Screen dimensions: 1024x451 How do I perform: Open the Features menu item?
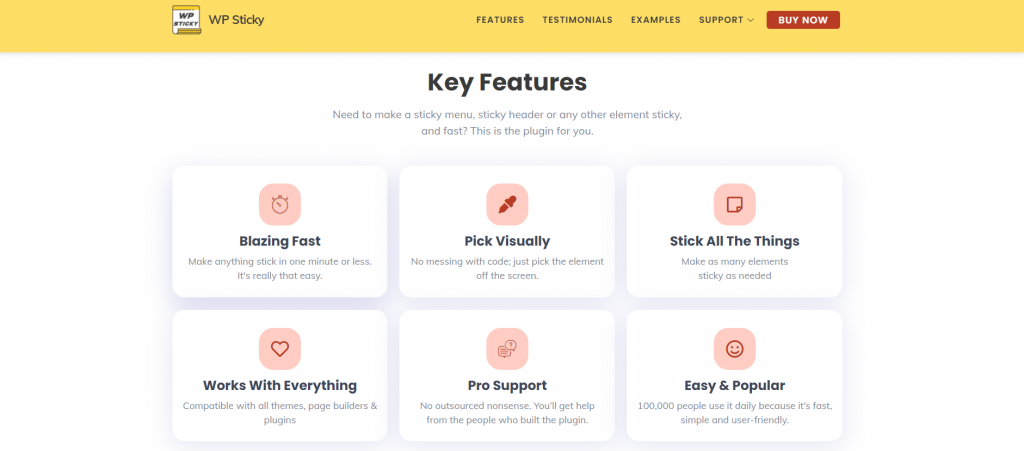tap(500, 20)
